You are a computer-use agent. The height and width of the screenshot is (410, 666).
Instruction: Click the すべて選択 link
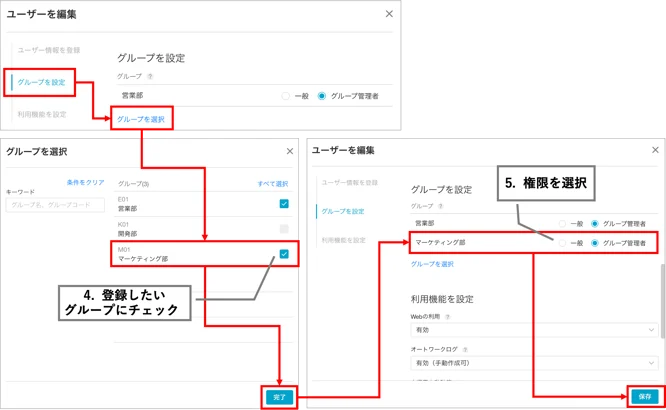point(273,184)
